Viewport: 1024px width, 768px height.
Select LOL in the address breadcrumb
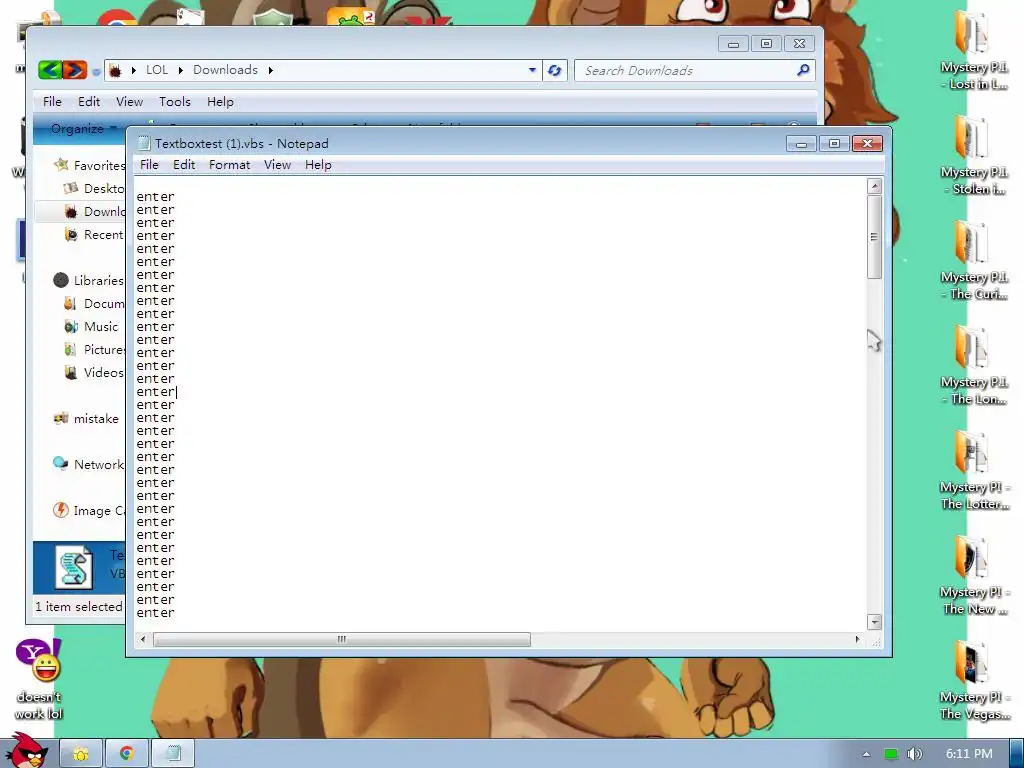tap(157, 70)
